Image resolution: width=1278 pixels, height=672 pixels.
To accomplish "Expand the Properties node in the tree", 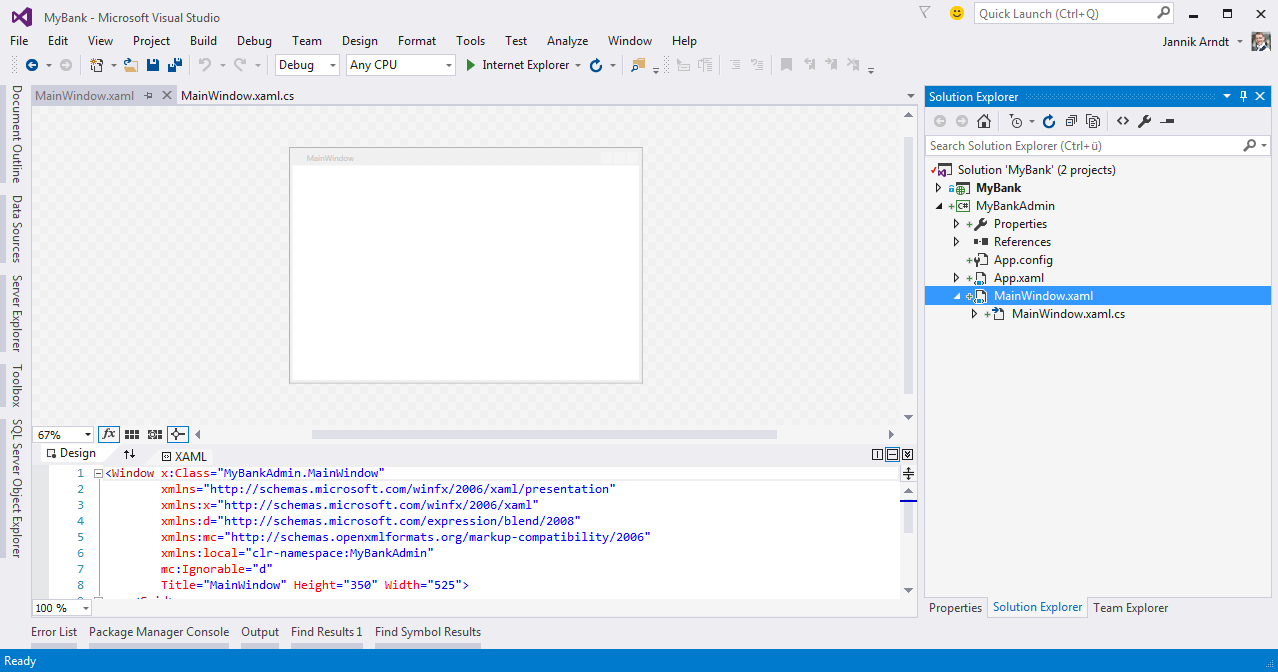I will (956, 224).
